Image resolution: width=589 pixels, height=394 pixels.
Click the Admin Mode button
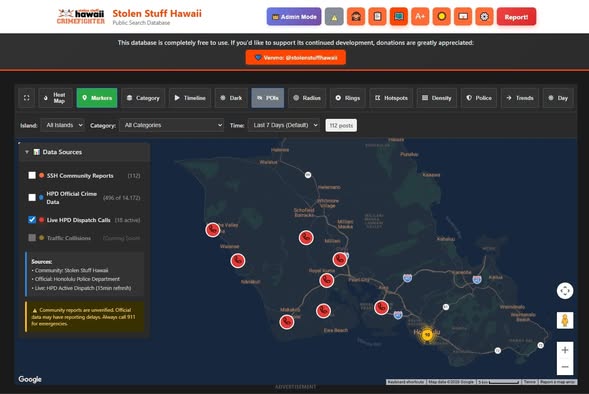pos(294,17)
